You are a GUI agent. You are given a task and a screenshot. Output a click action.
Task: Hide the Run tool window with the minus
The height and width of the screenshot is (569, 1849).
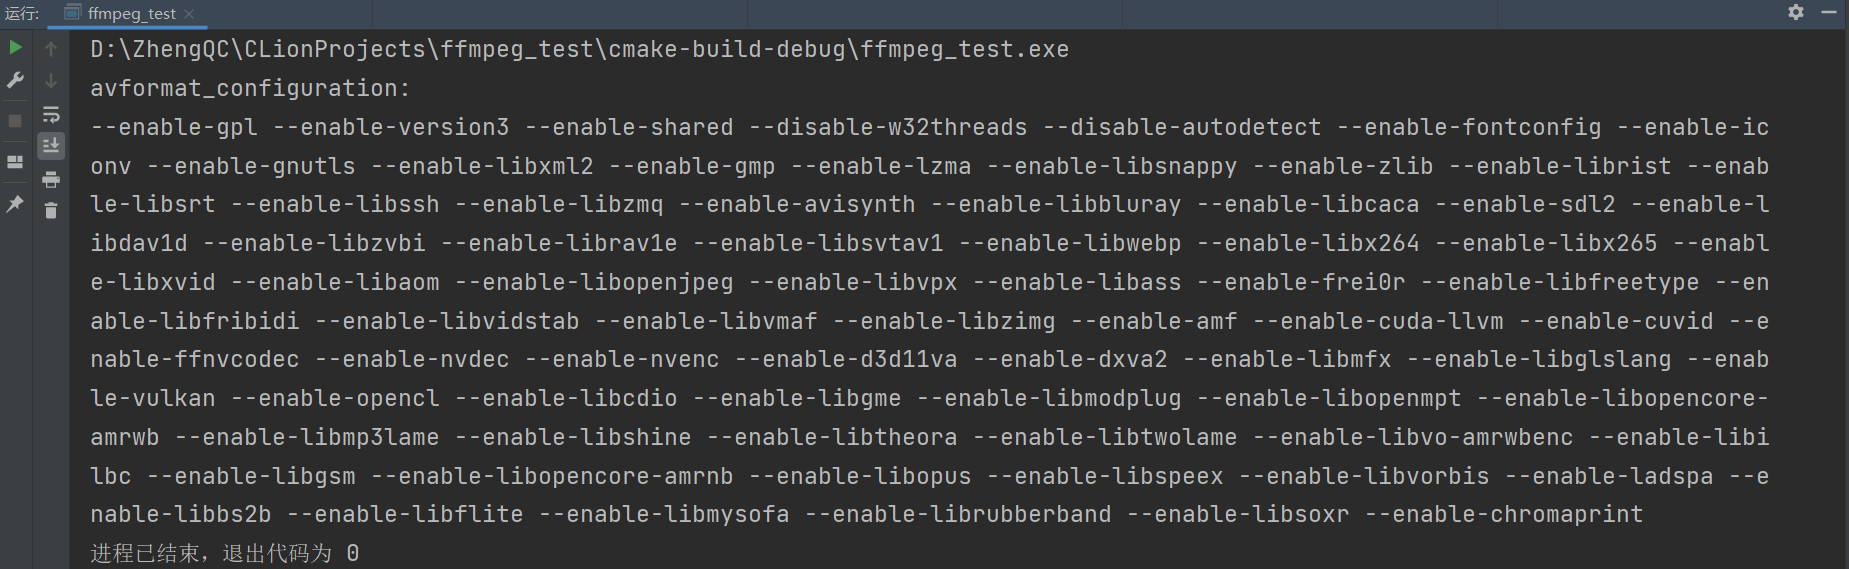1829,12
